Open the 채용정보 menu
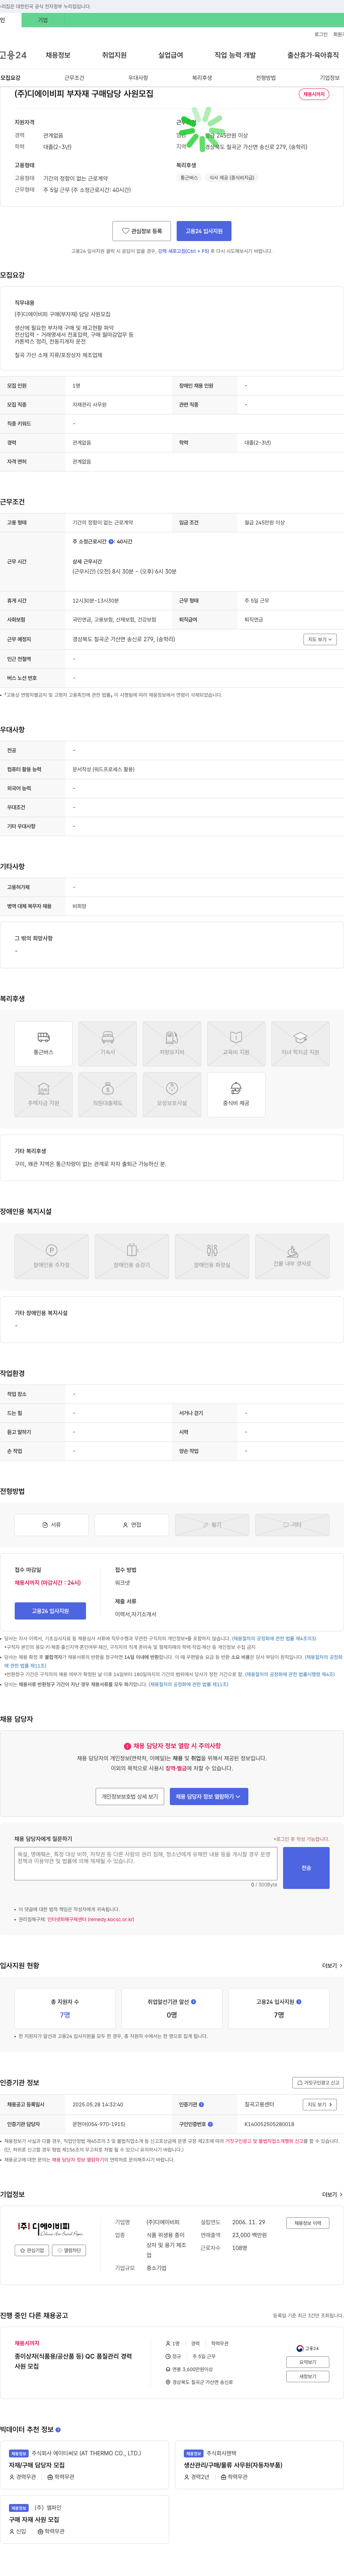The height and width of the screenshot is (2576, 344). (58, 55)
